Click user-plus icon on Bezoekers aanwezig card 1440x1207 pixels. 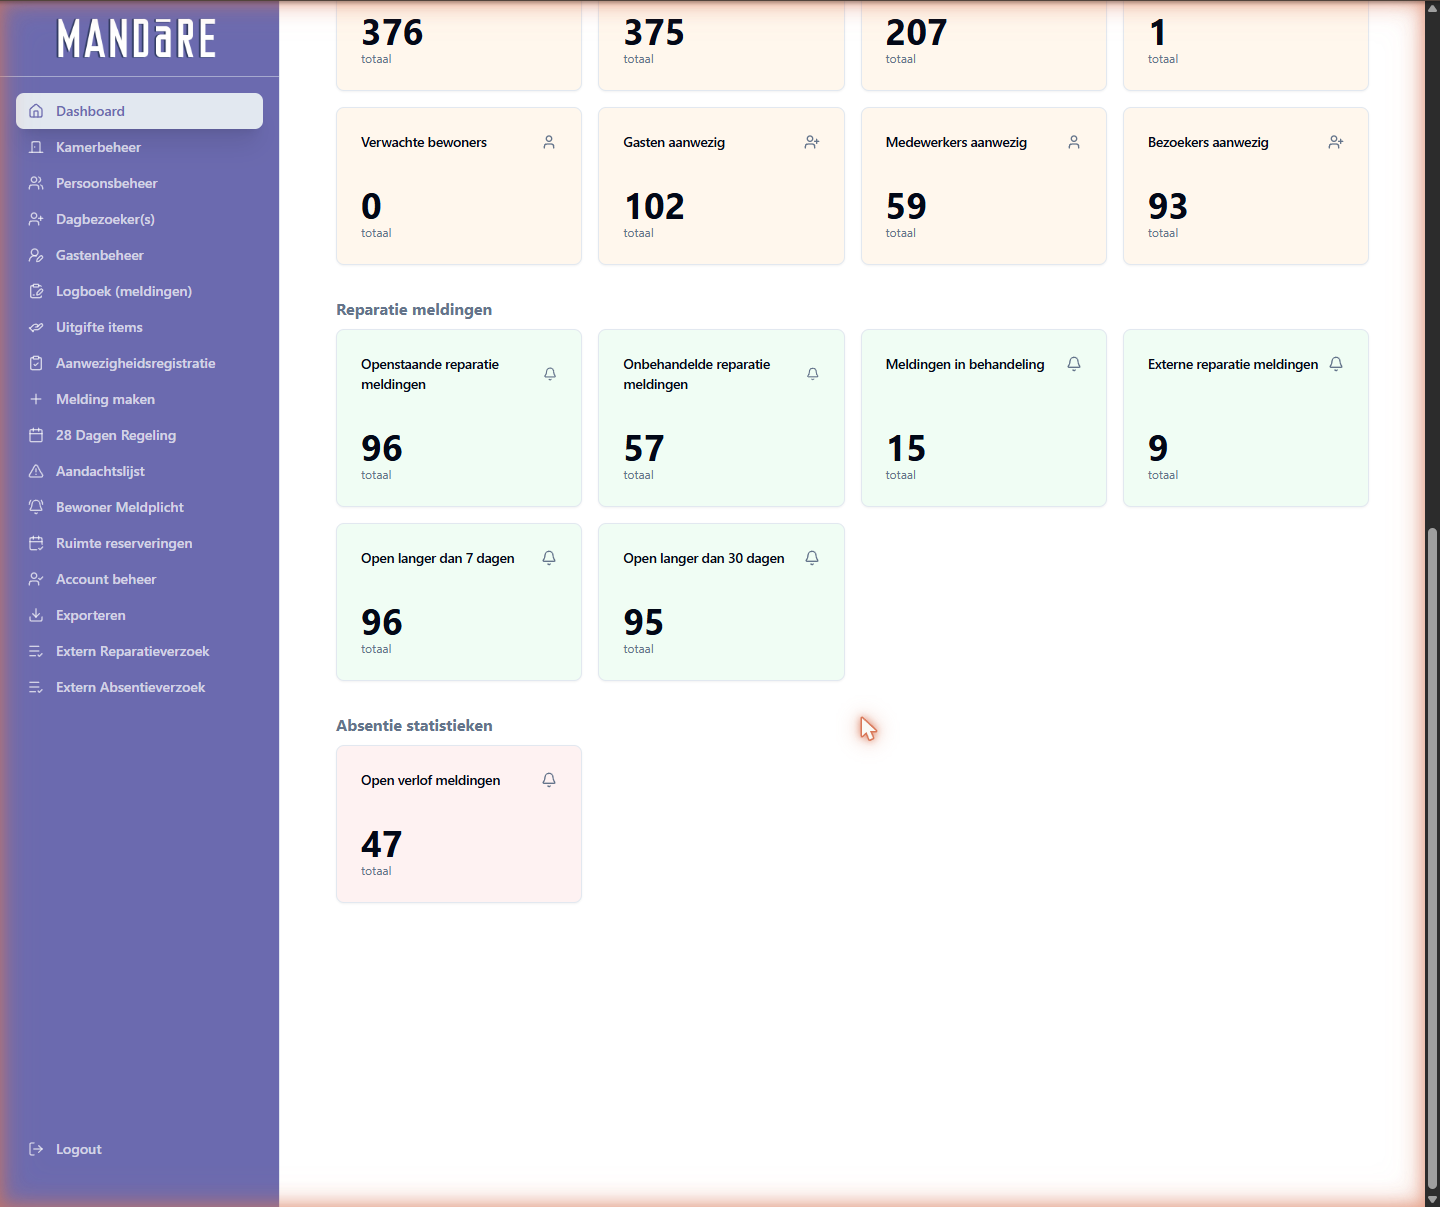[1336, 142]
